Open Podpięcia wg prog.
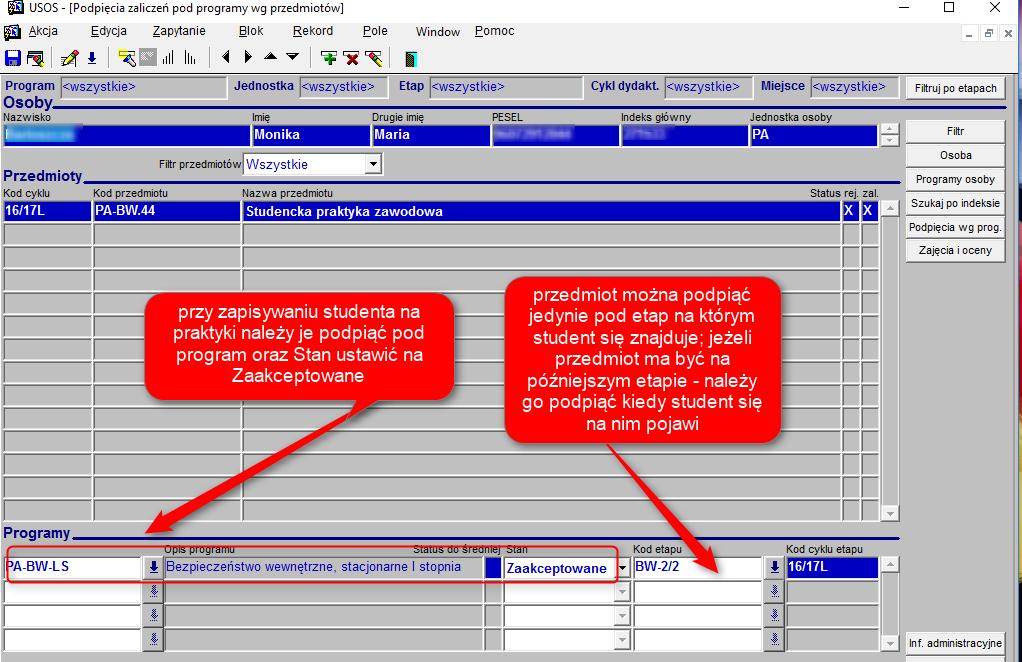 [x=956, y=227]
